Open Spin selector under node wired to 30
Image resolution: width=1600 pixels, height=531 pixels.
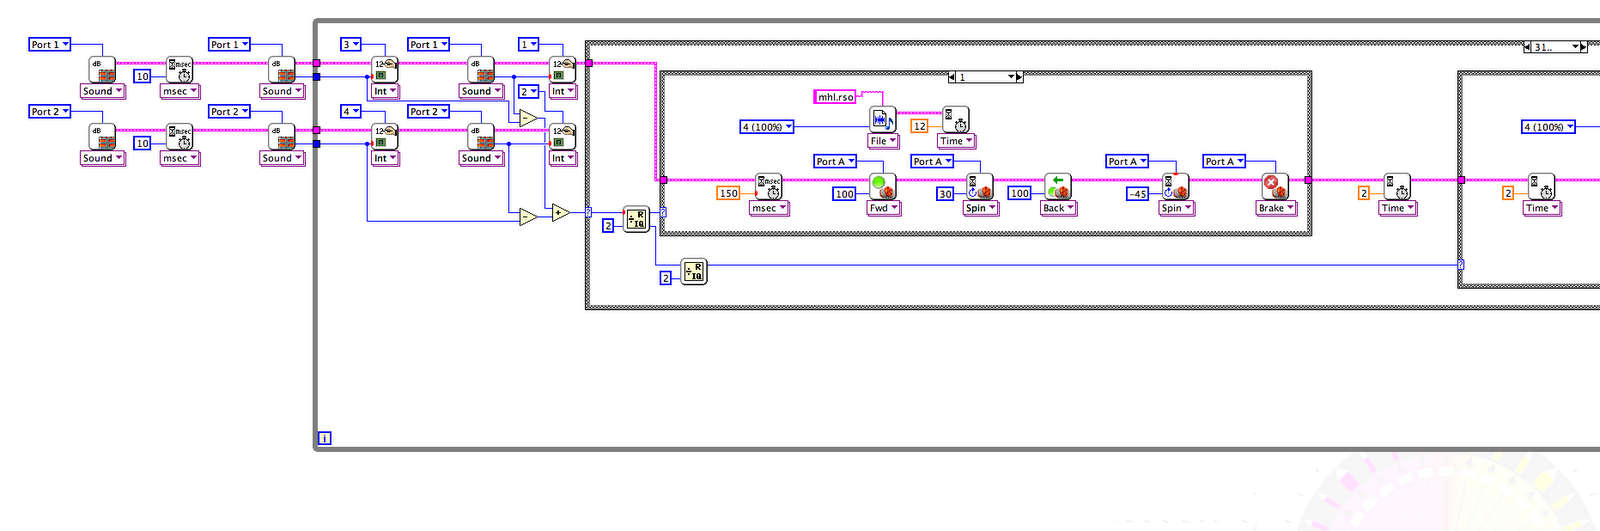point(980,208)
